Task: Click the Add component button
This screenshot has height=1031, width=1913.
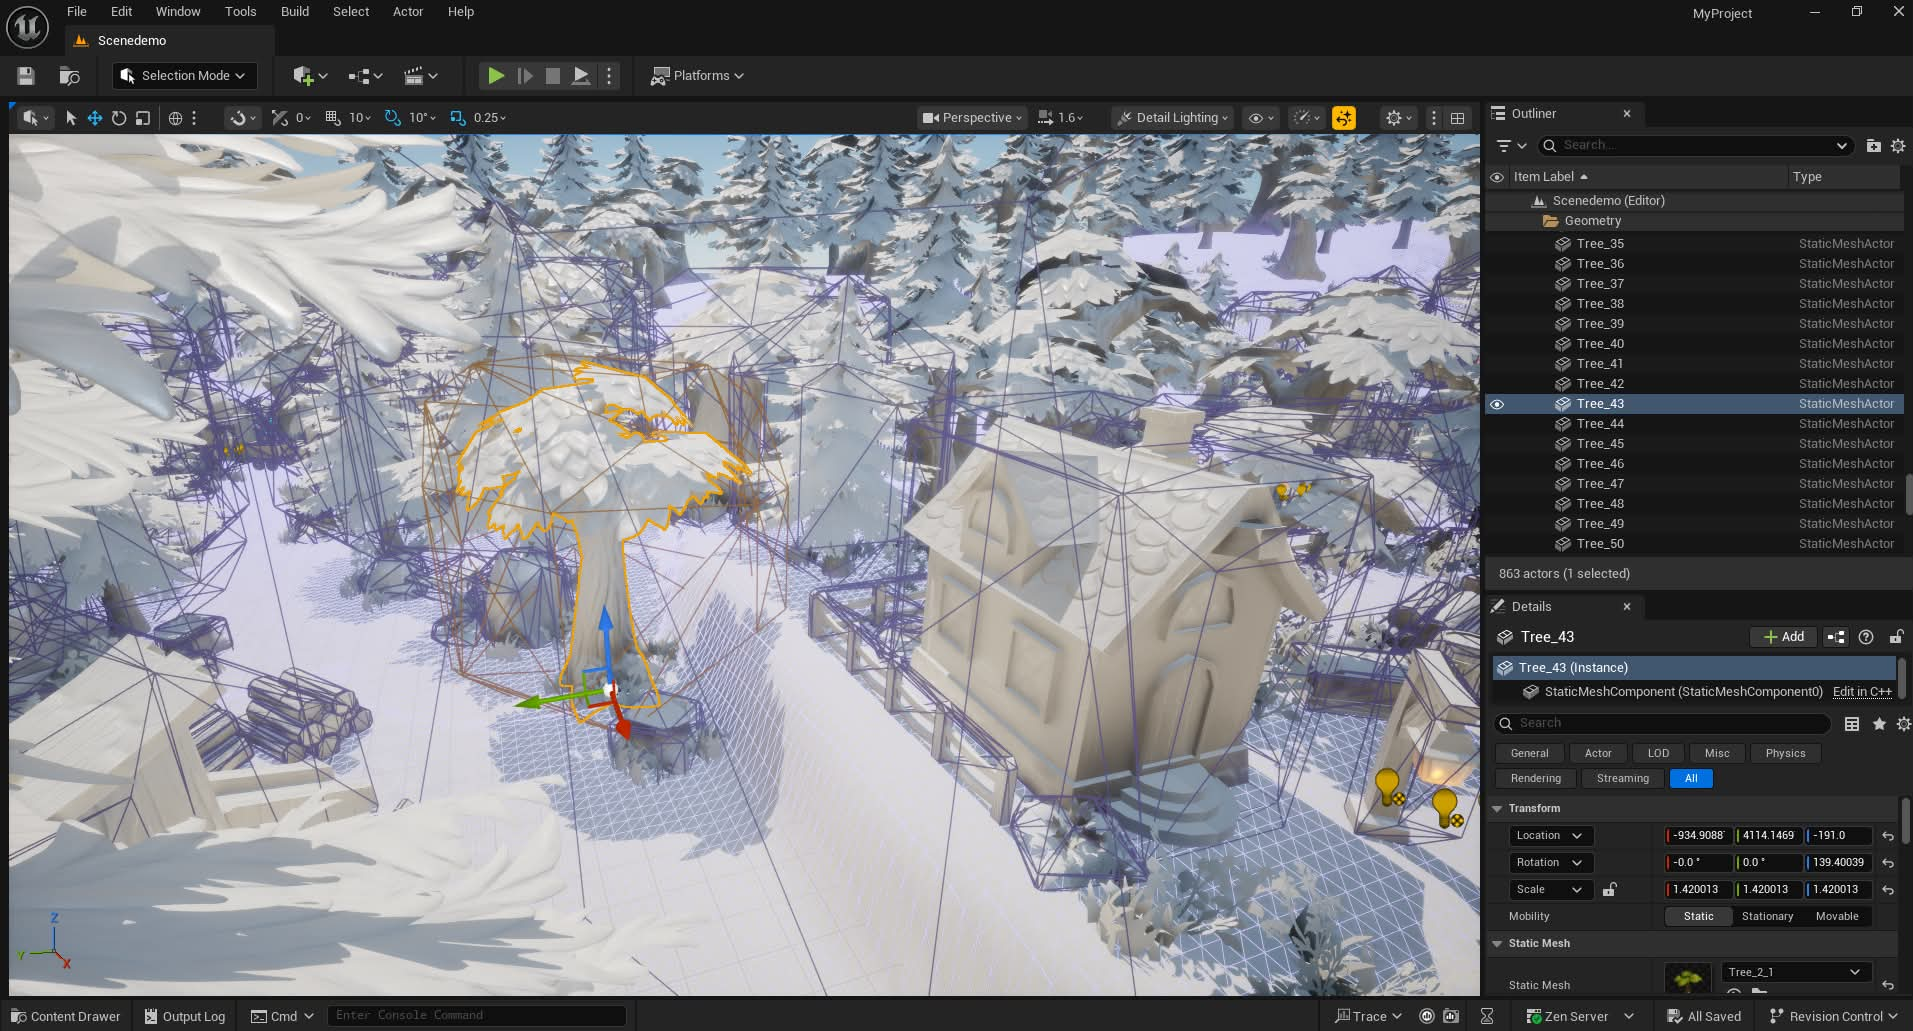Action: click(1784, 637)
